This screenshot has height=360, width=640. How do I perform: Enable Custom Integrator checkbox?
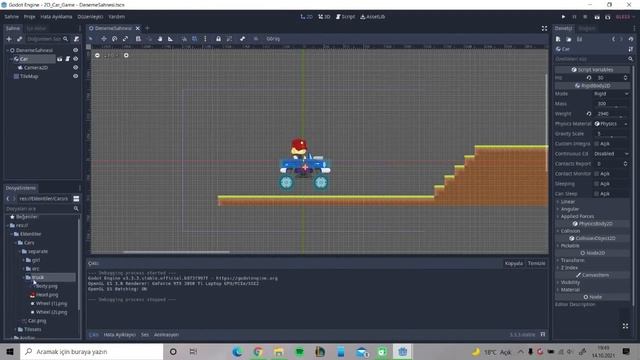(x=597, y=144)
